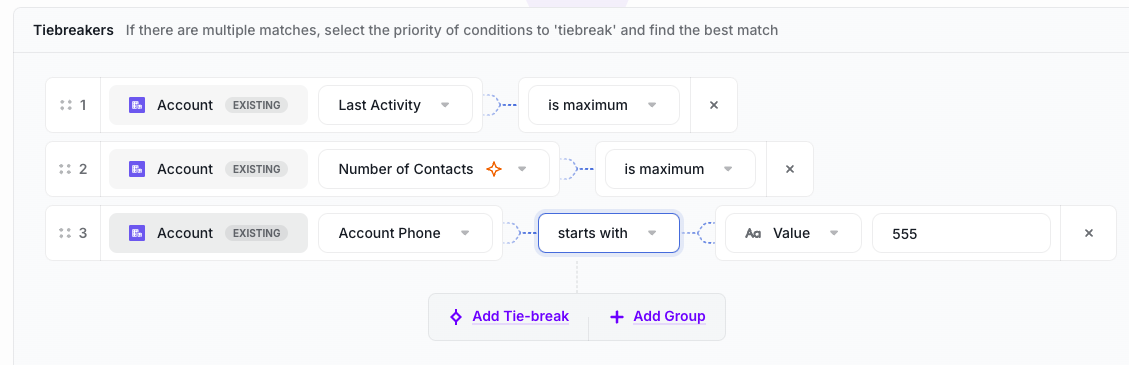Viewport: 1129px width, 365px height.
Task: Remove the Last Activity tiebreaker with X
Action: [x=714, y=105]
